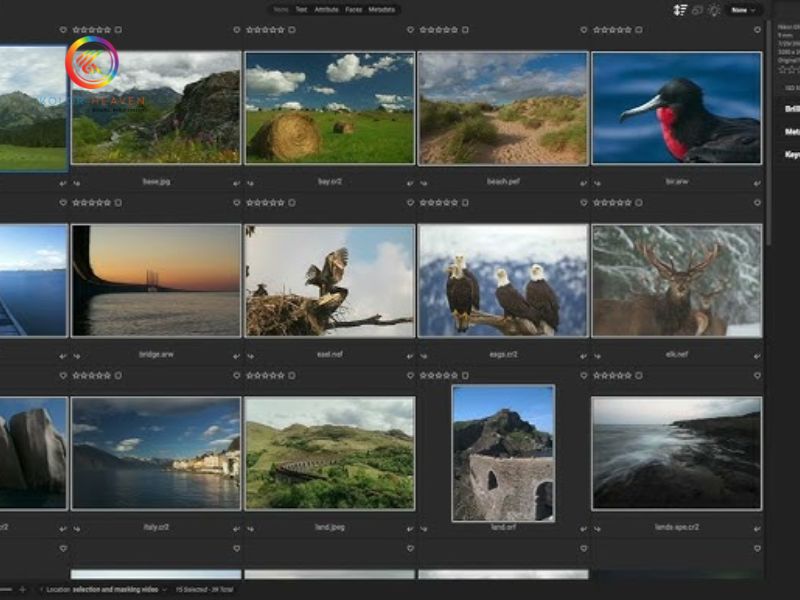
Task: Open the None preset dropdown at top right
Action: pos(743,10)
